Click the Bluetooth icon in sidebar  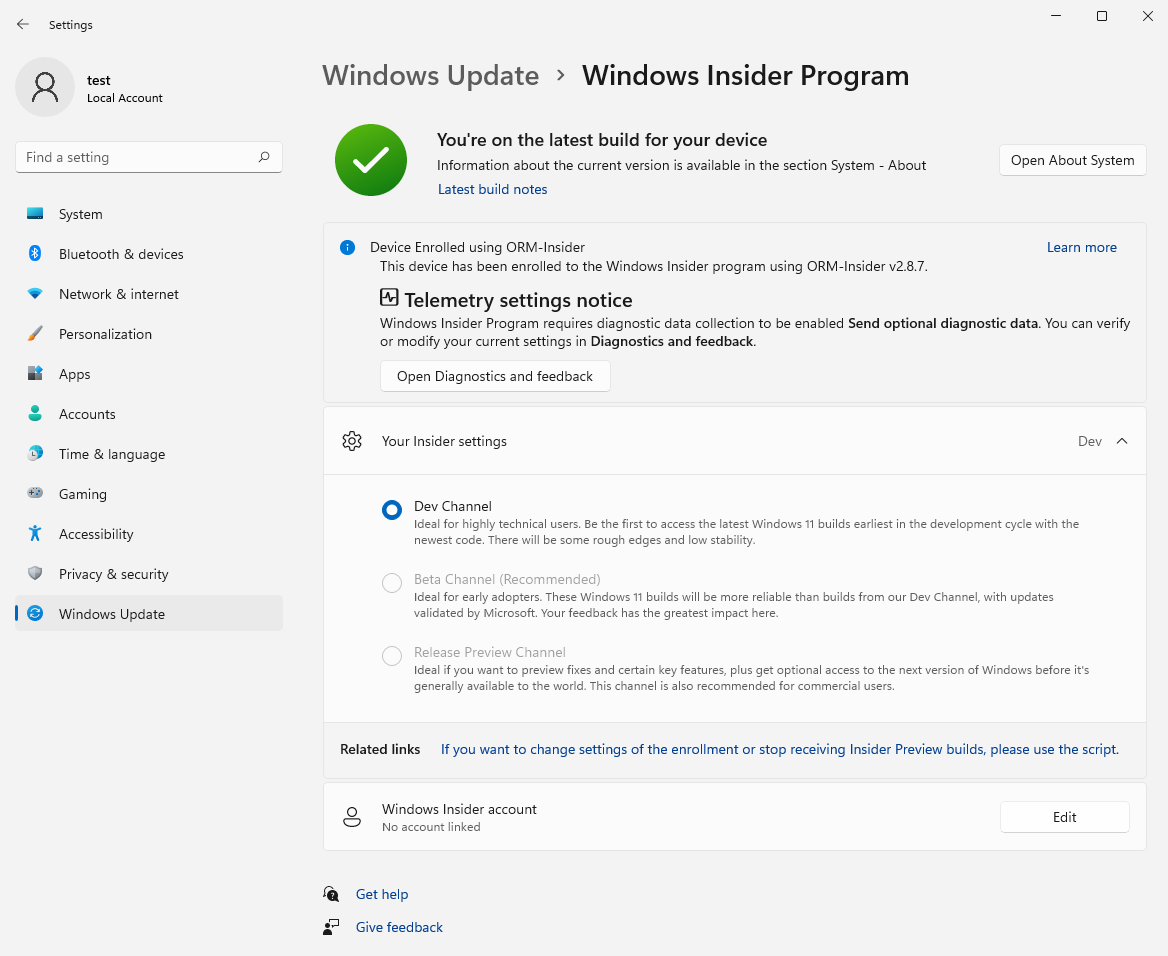(35, 253)
